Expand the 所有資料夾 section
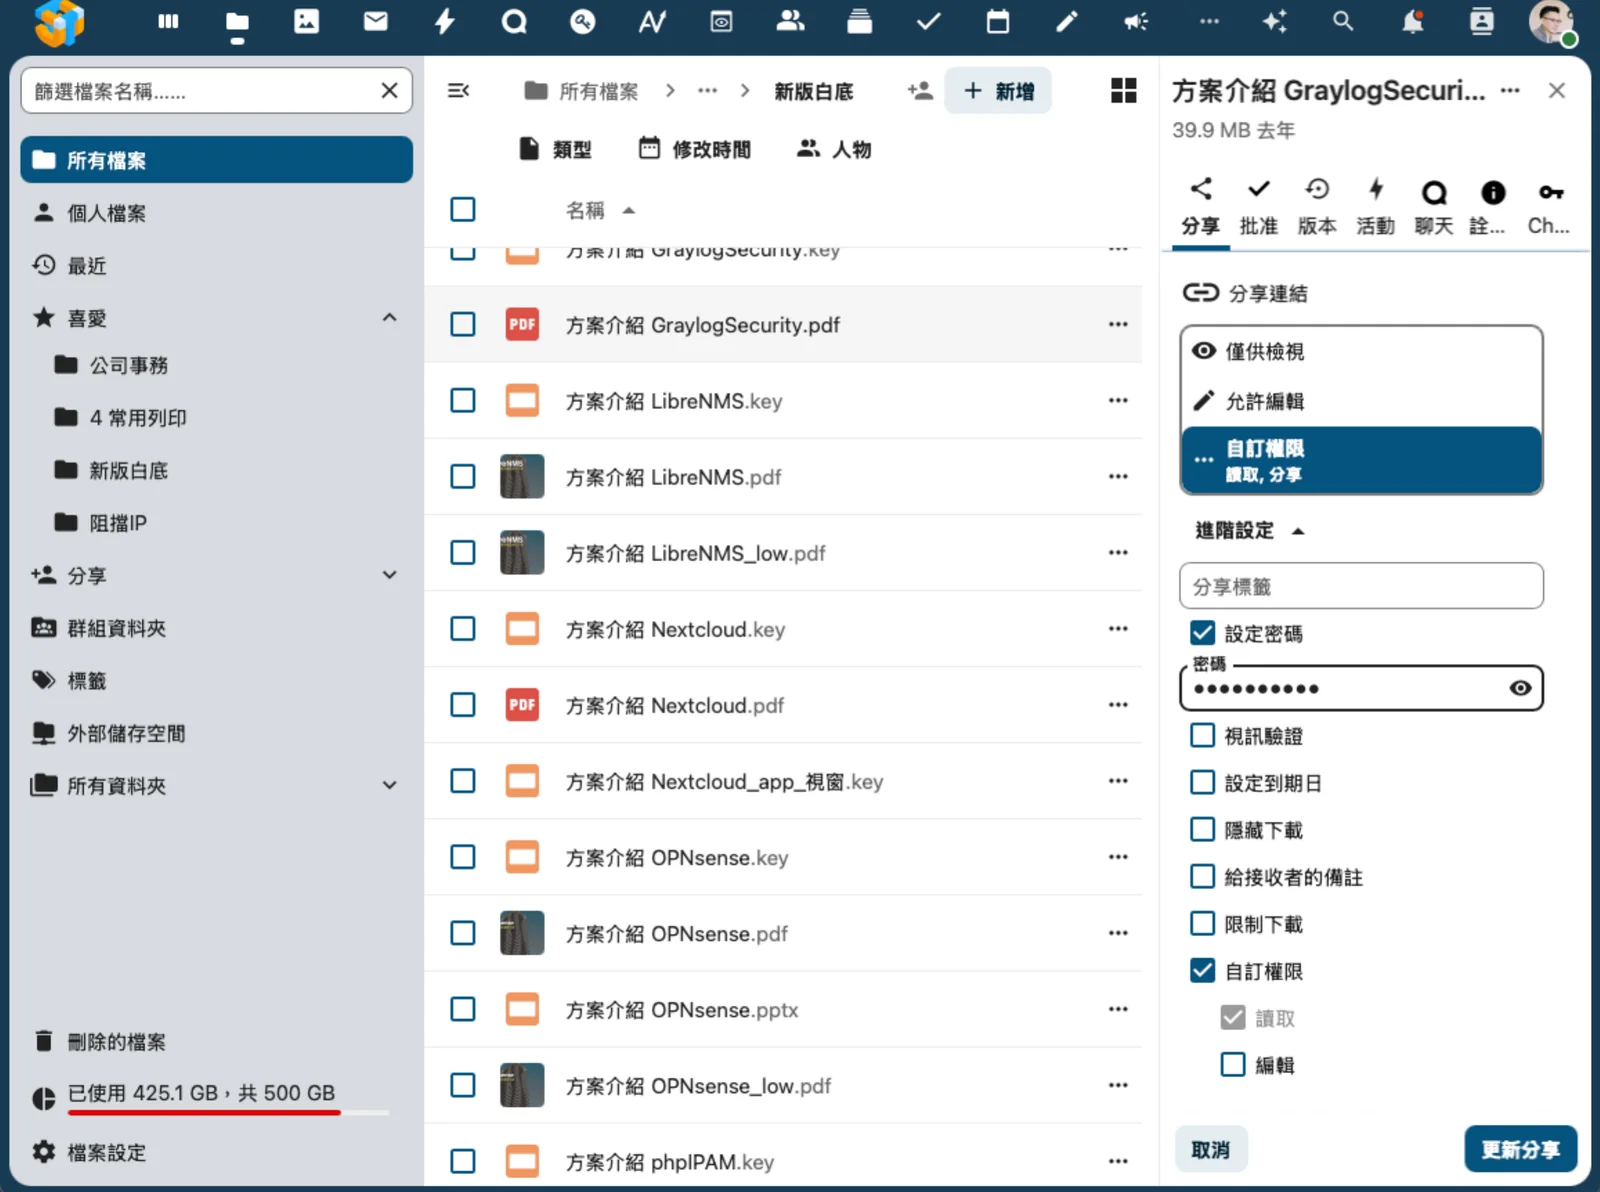The width and height of the screenshot is (1600, 1192). (390, 785)
